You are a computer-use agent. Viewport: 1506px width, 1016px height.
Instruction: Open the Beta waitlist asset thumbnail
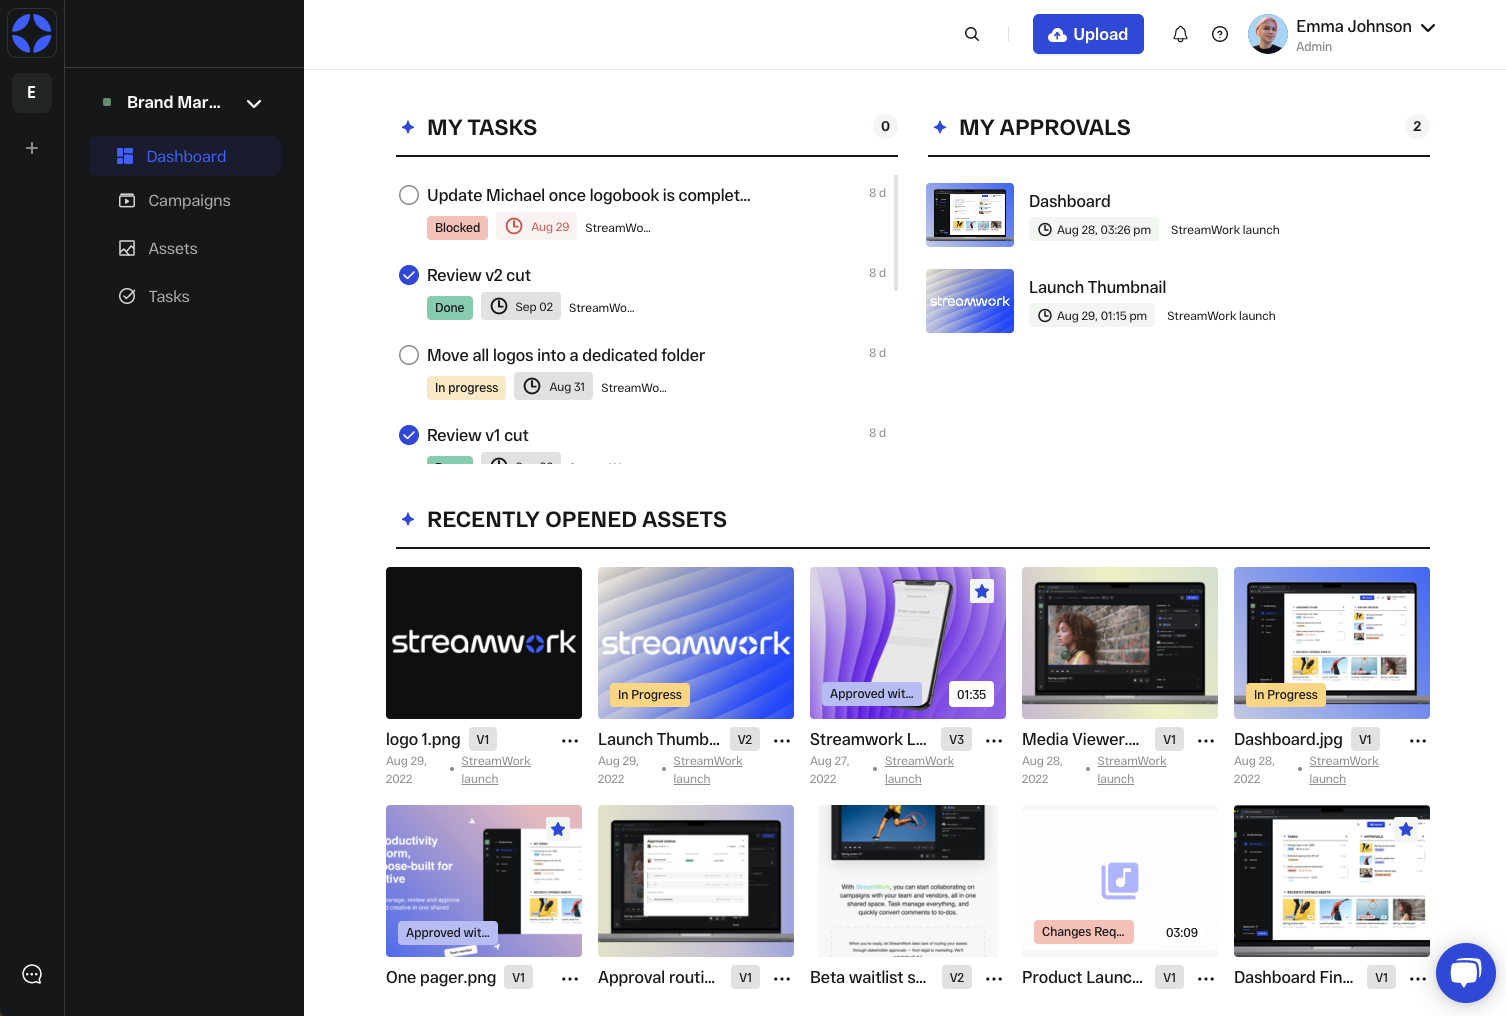pos(908,881)
